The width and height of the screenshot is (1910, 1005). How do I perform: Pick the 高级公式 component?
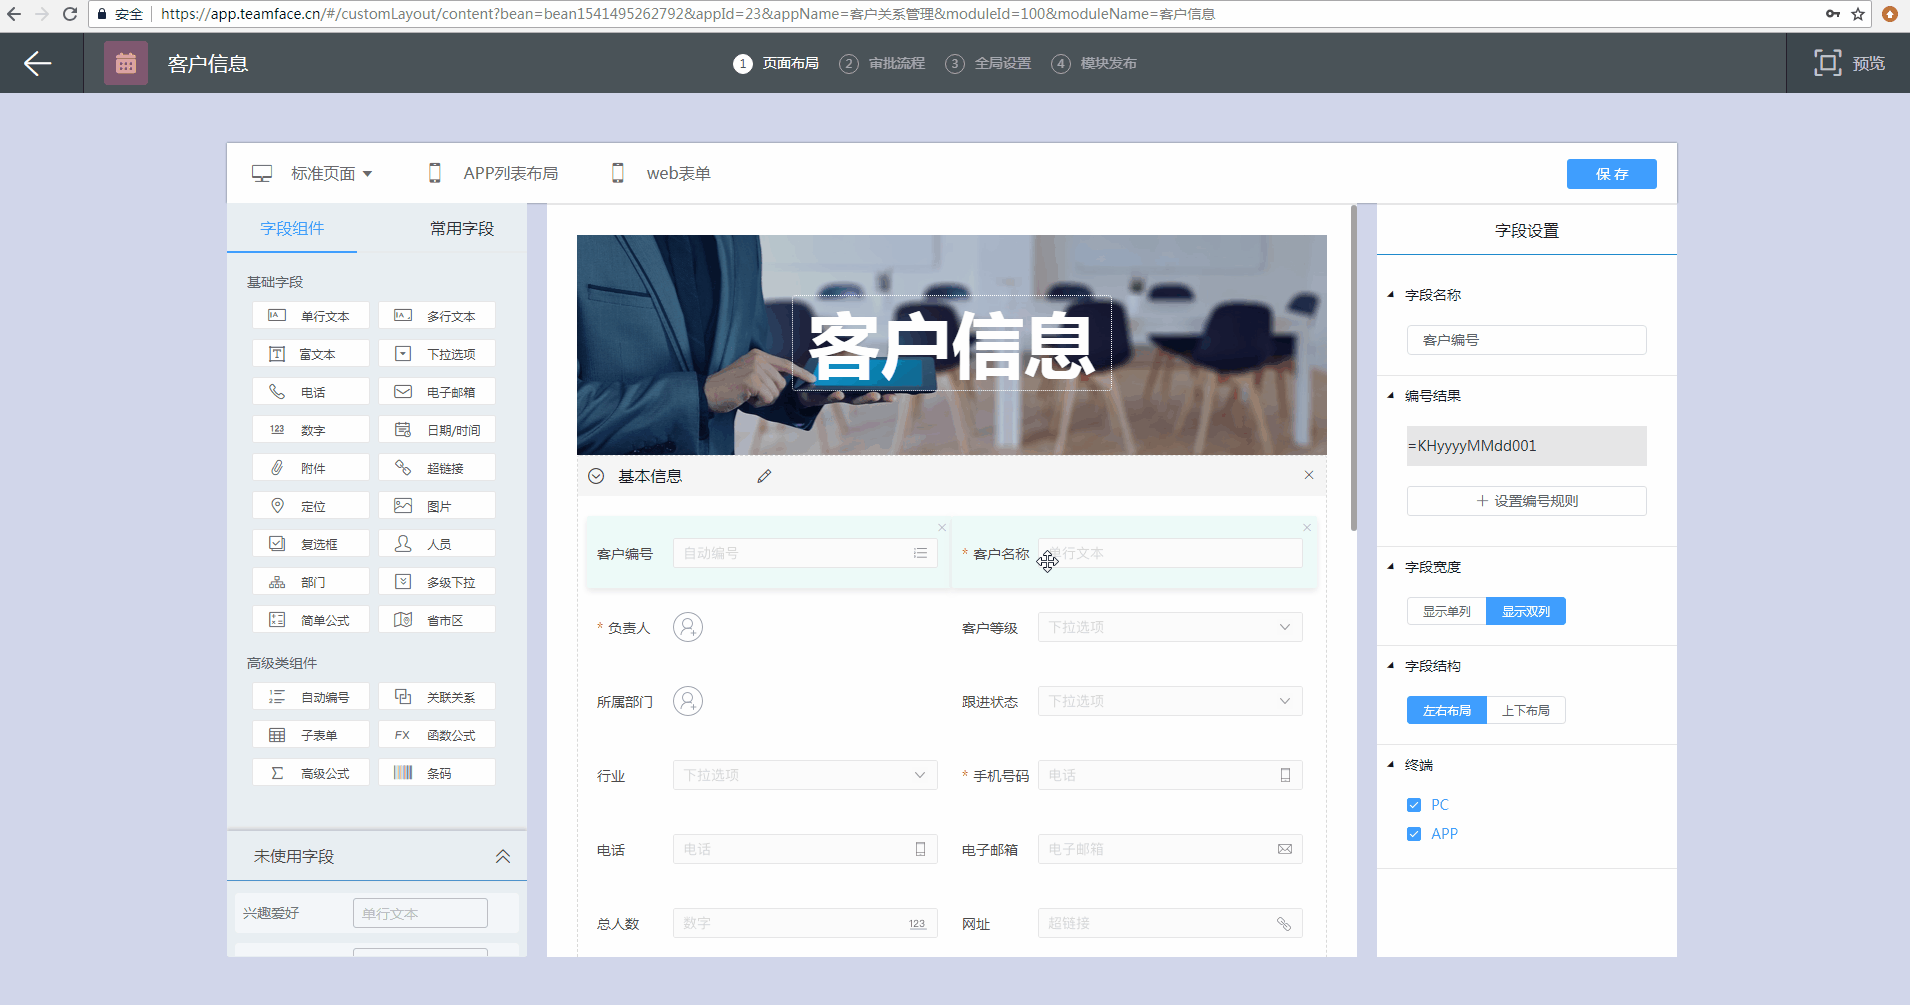tap(311, 773)
